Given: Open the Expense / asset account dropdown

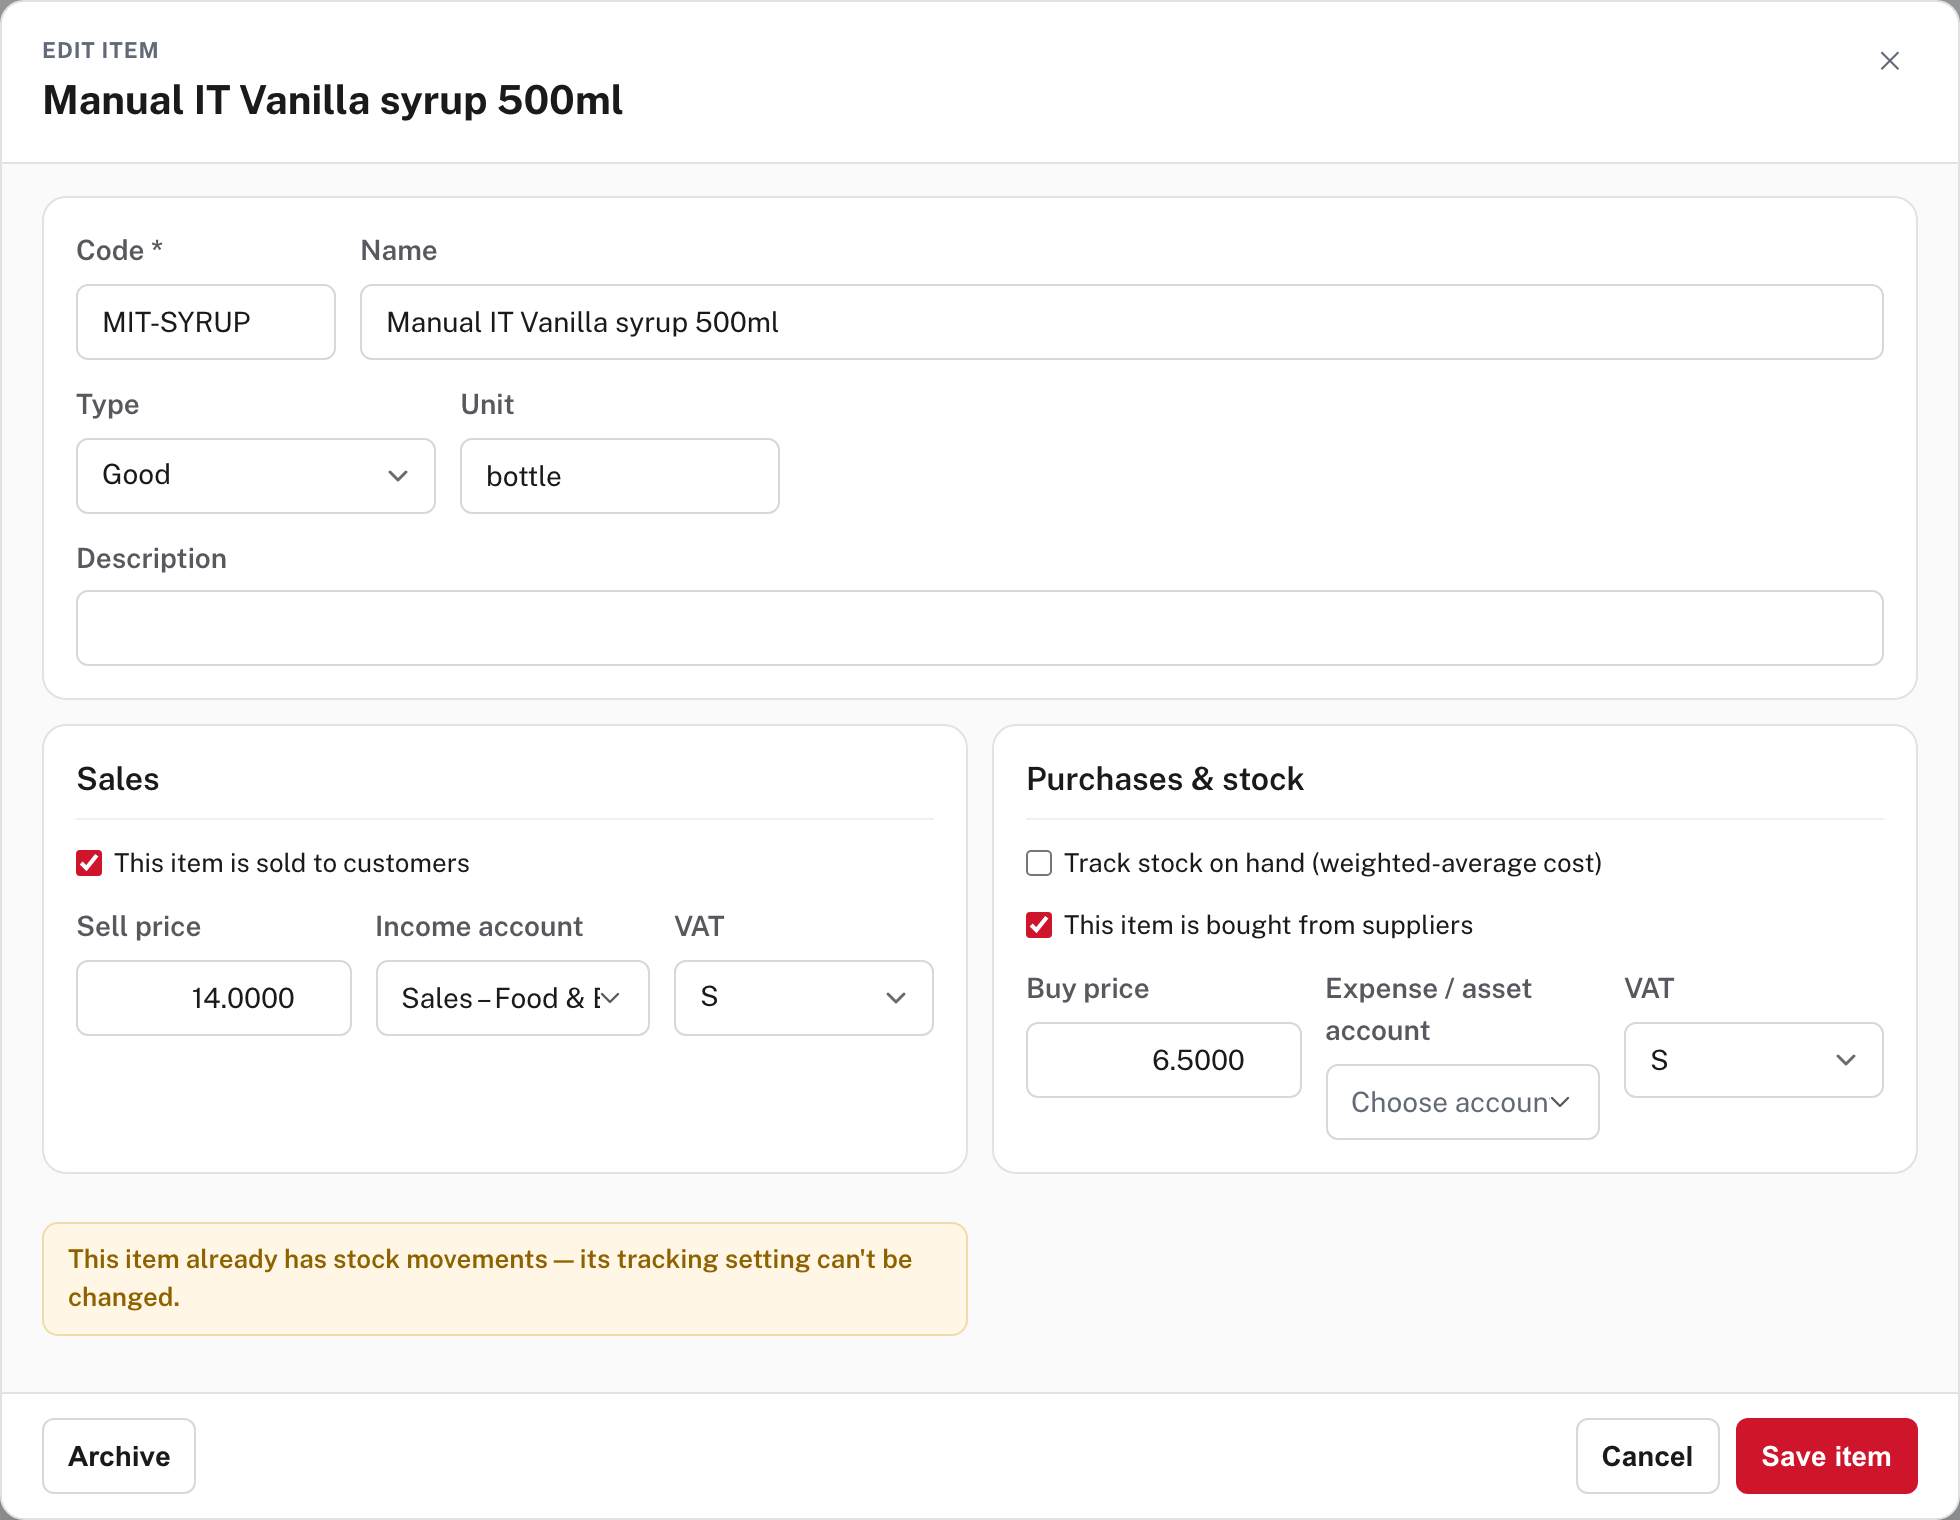Looking at the screenshot, I should [1462, 1102].
